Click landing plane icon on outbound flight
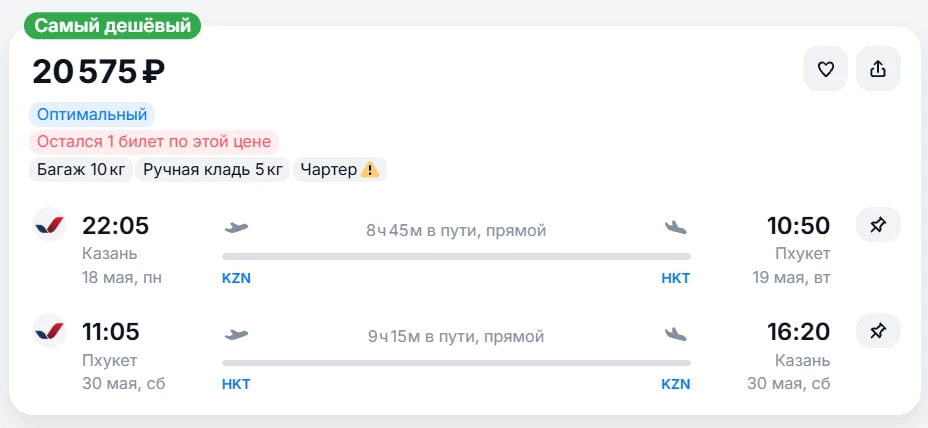 click(x=675, y=227)
